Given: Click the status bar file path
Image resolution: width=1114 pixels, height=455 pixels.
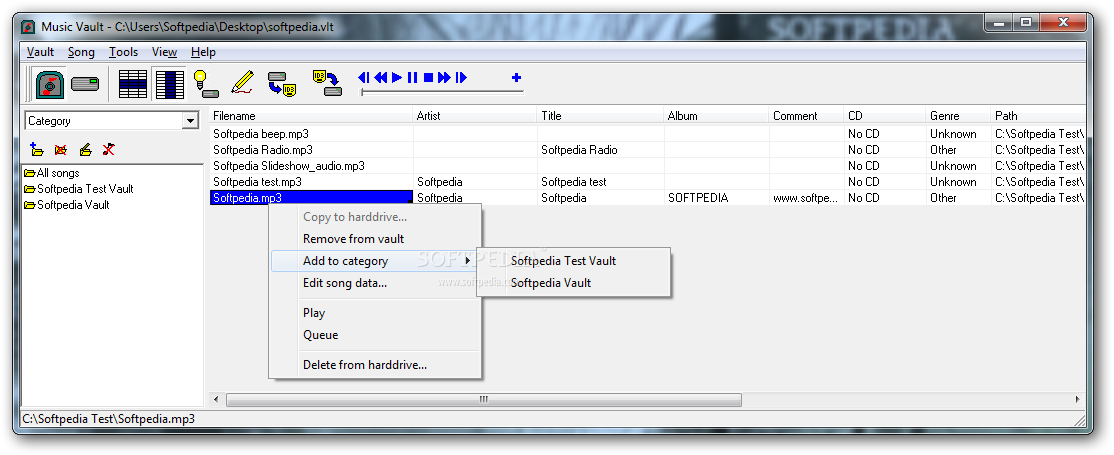Looking at the screenshot, I should [x=109, y=419].
